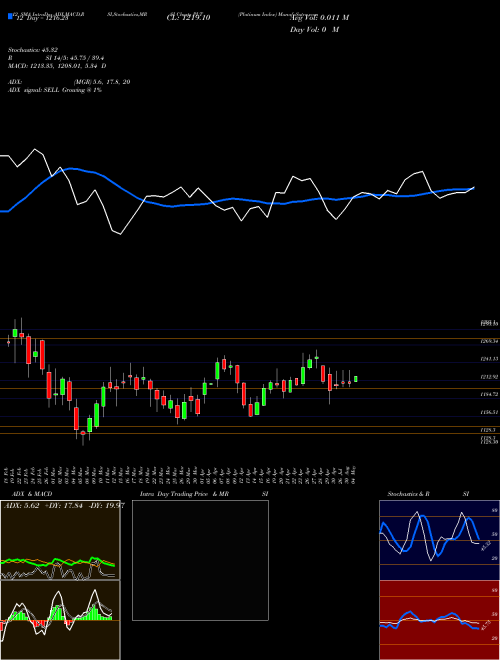Viewport: 500px width, 660px height.
Task: Click the empty intraday trading price box
Action: pyautogui.click(x=200, y=560)
